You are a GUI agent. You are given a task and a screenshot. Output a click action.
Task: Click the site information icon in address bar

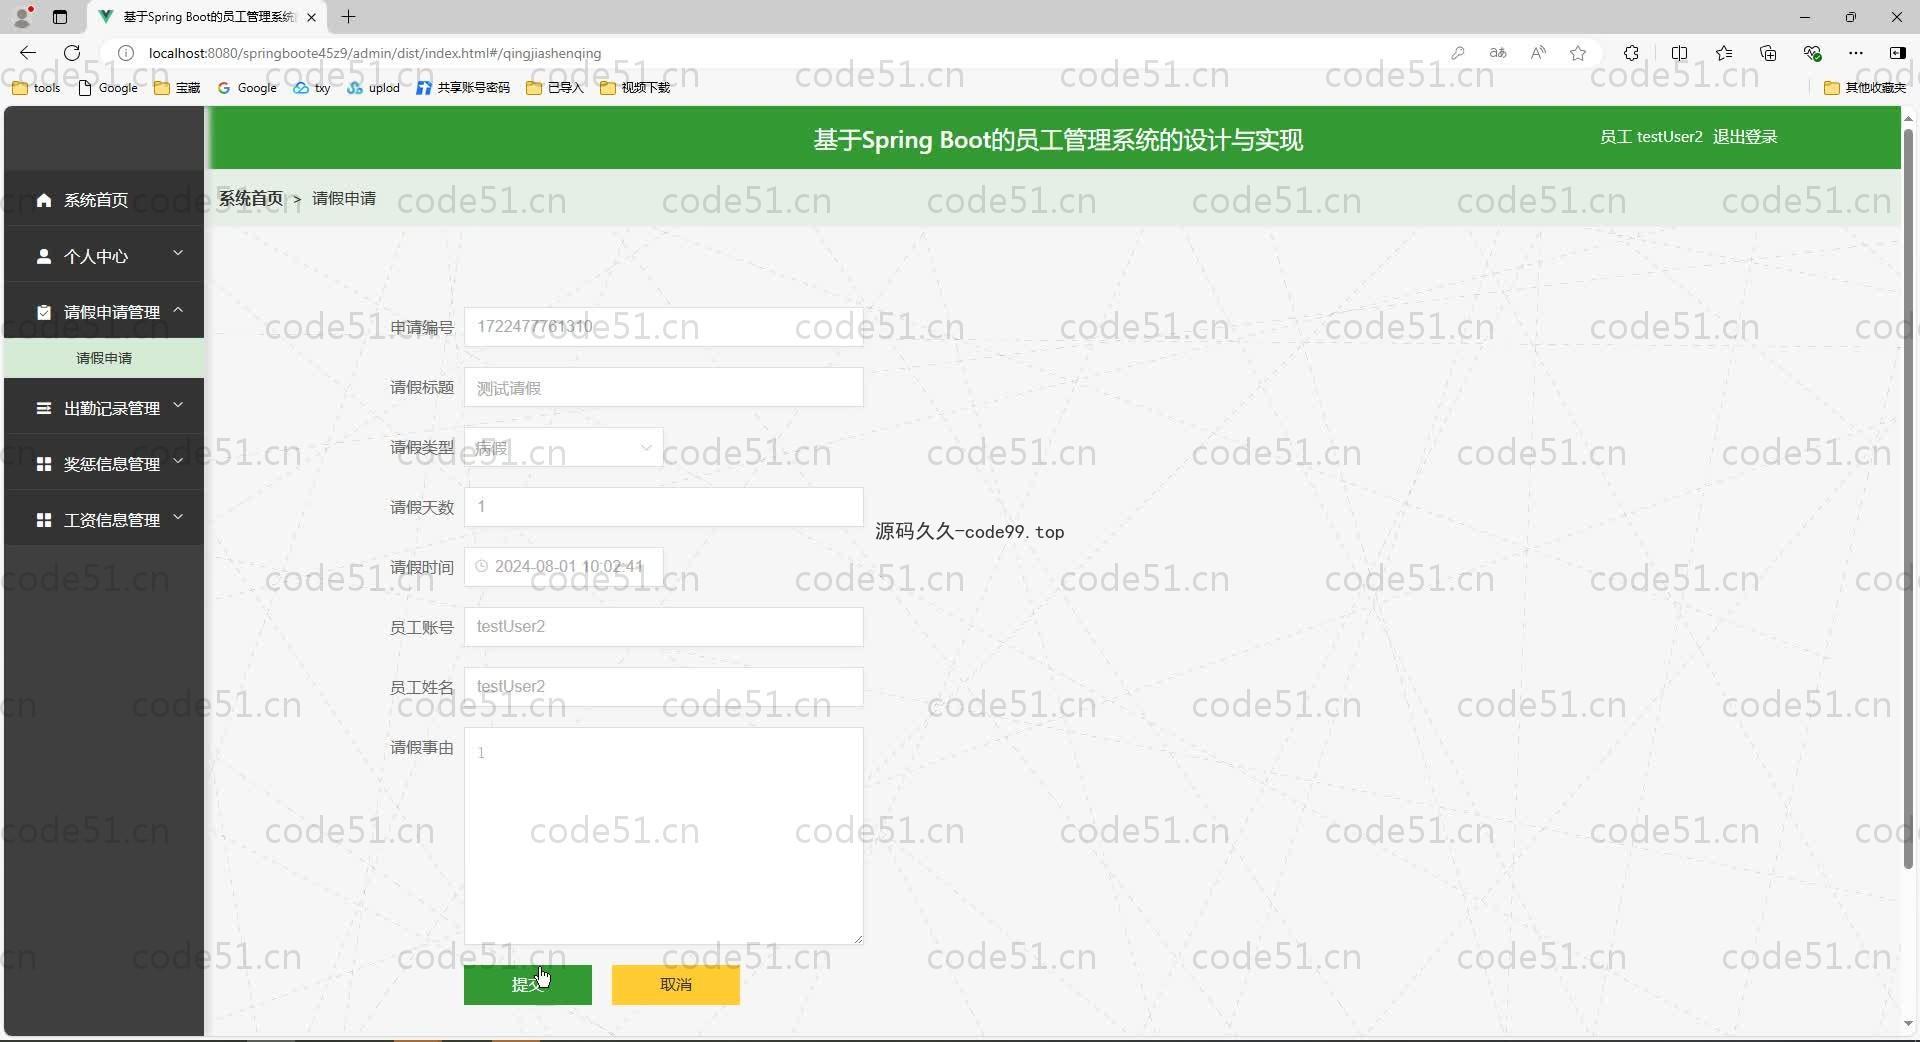(126, 53)
